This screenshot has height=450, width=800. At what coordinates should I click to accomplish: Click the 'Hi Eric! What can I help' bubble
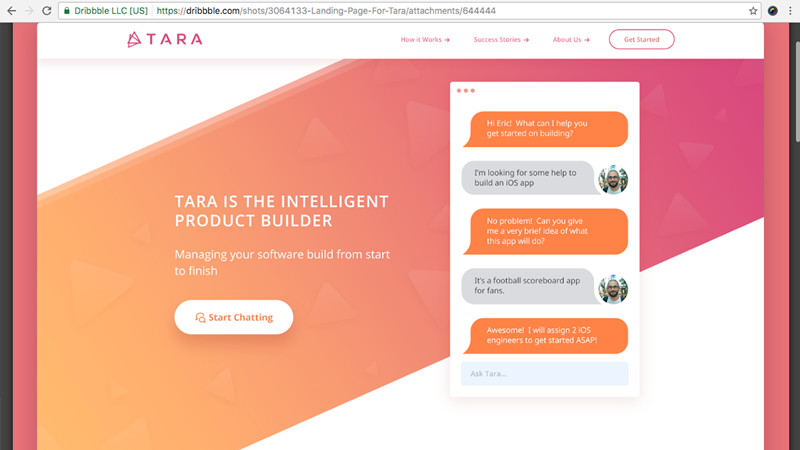point(545,129)
